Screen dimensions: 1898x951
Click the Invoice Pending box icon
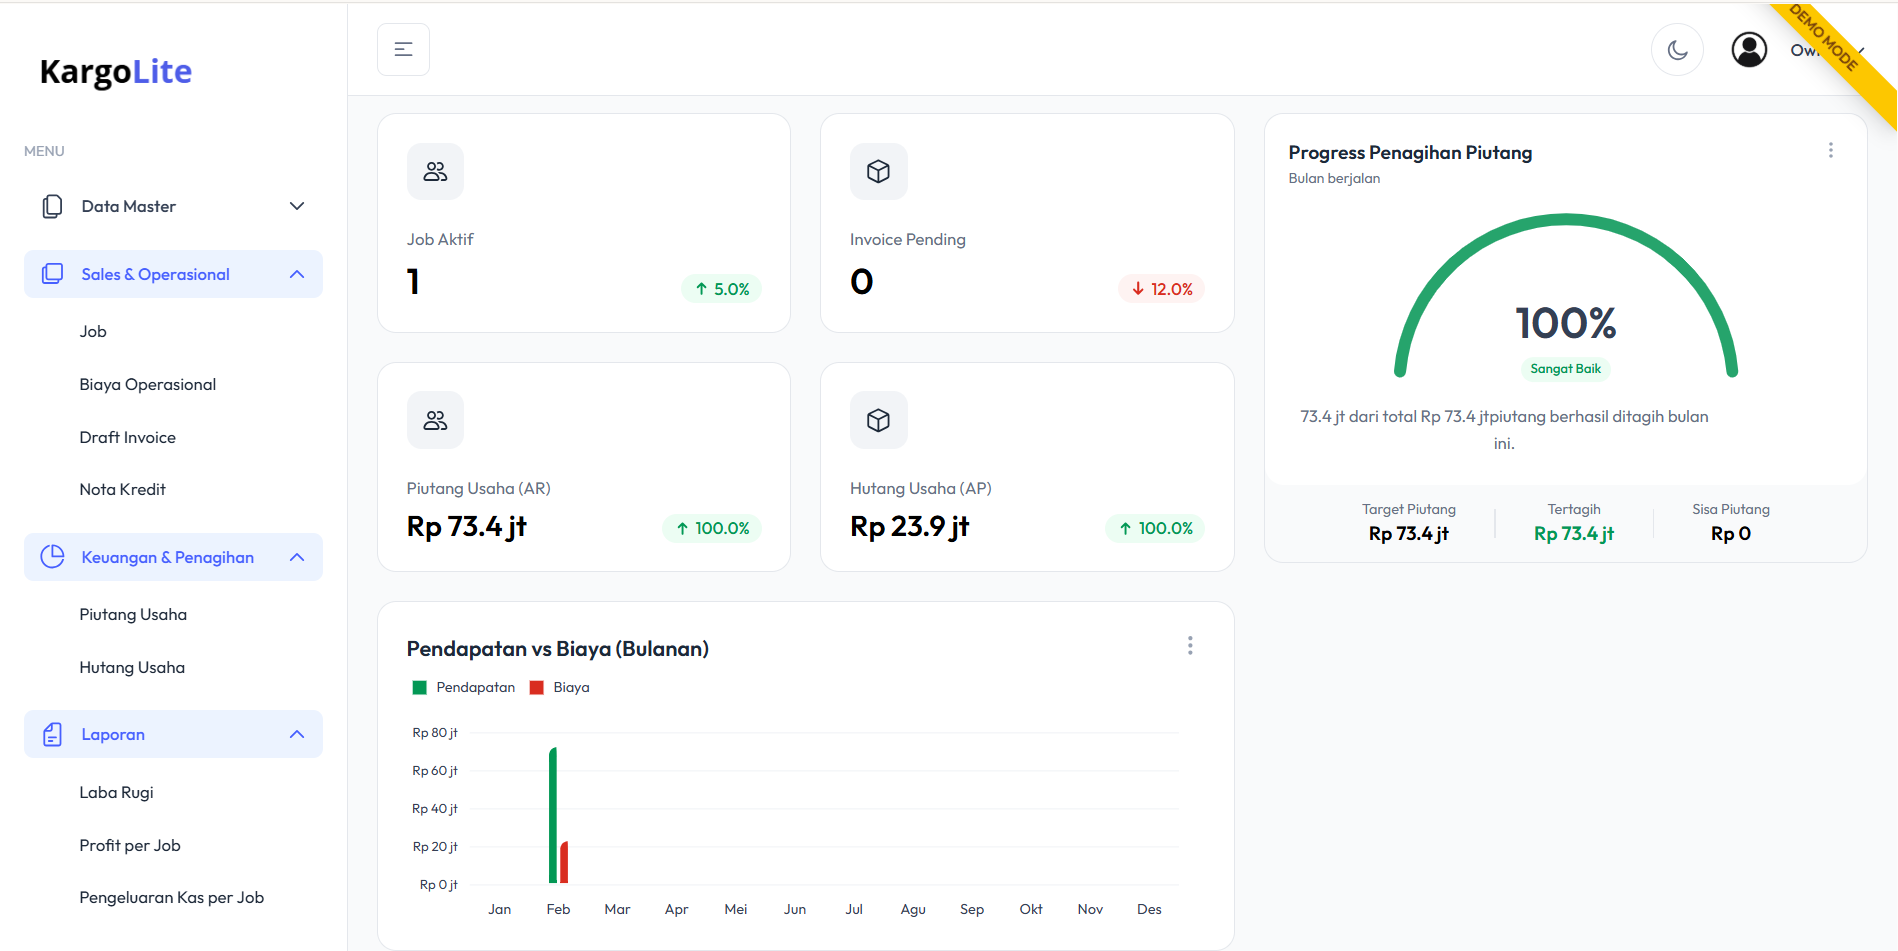tap(878, 172)
